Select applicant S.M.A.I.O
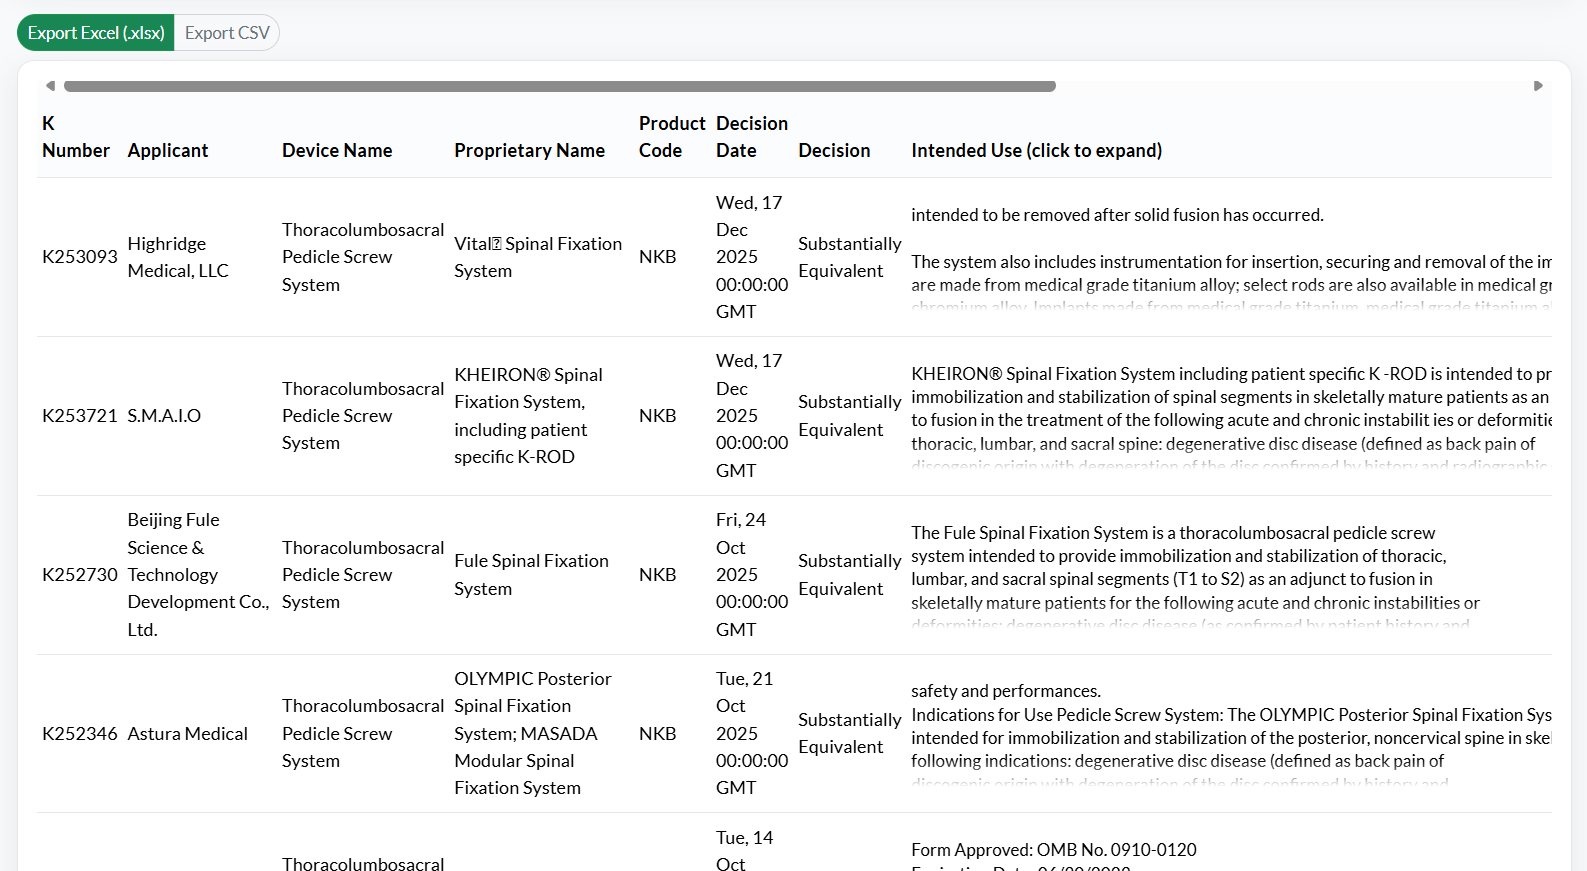This screenshot has width=1587, height=871. click(164, 416)
